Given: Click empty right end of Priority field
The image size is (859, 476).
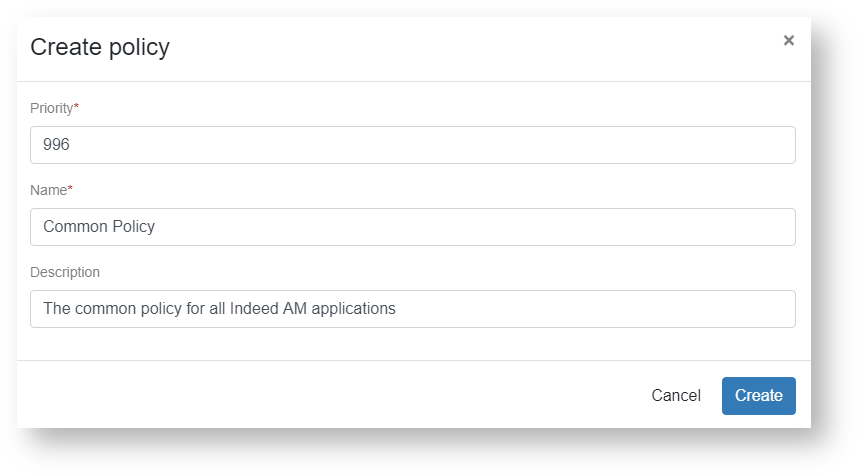Looking at the screenshot, I should 700,145.
